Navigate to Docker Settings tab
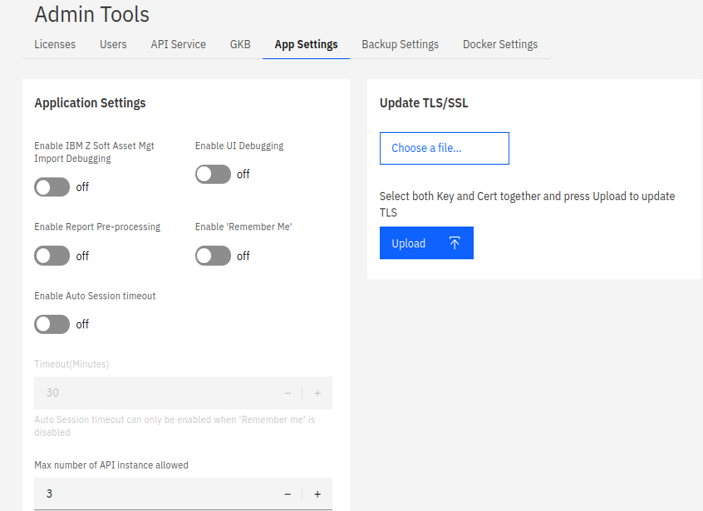 (500, 45)
